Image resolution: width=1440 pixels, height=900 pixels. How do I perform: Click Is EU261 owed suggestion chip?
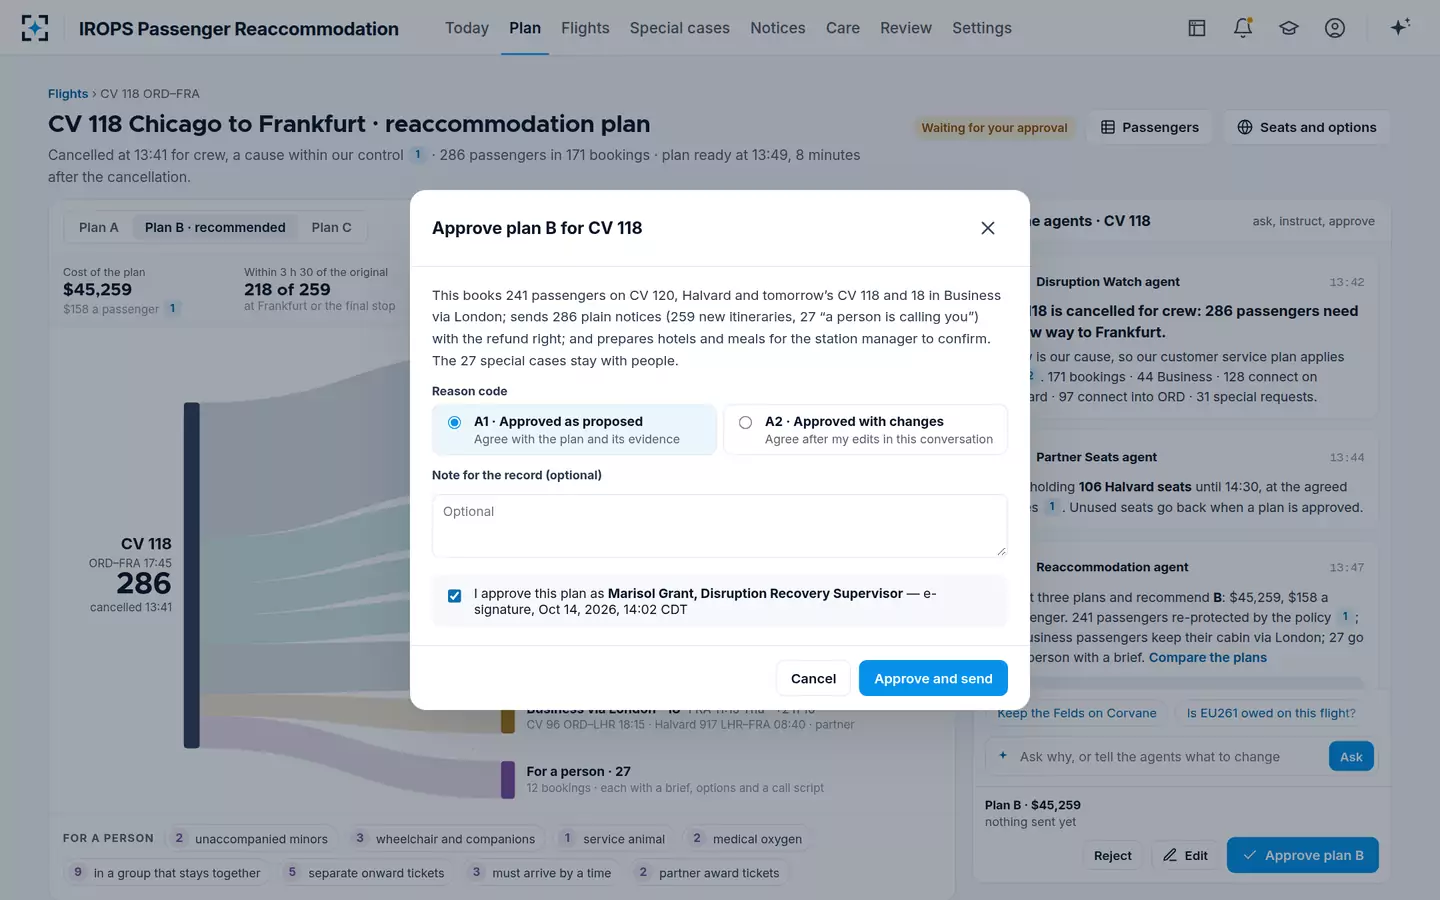[x=1271, y=713]
